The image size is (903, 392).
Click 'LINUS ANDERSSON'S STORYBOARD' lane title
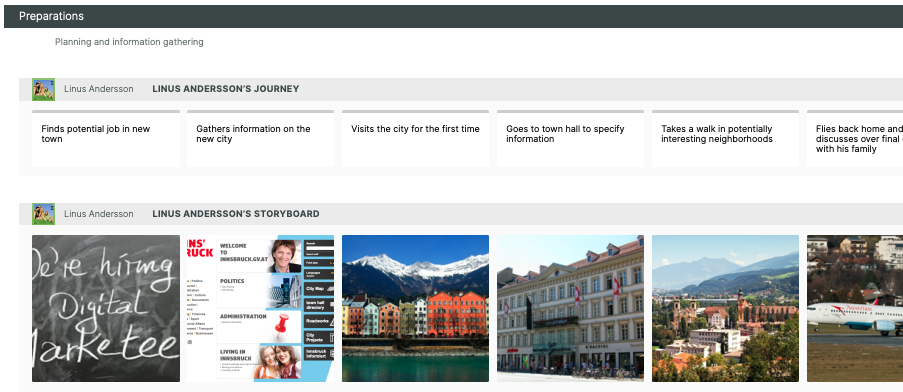236,214
